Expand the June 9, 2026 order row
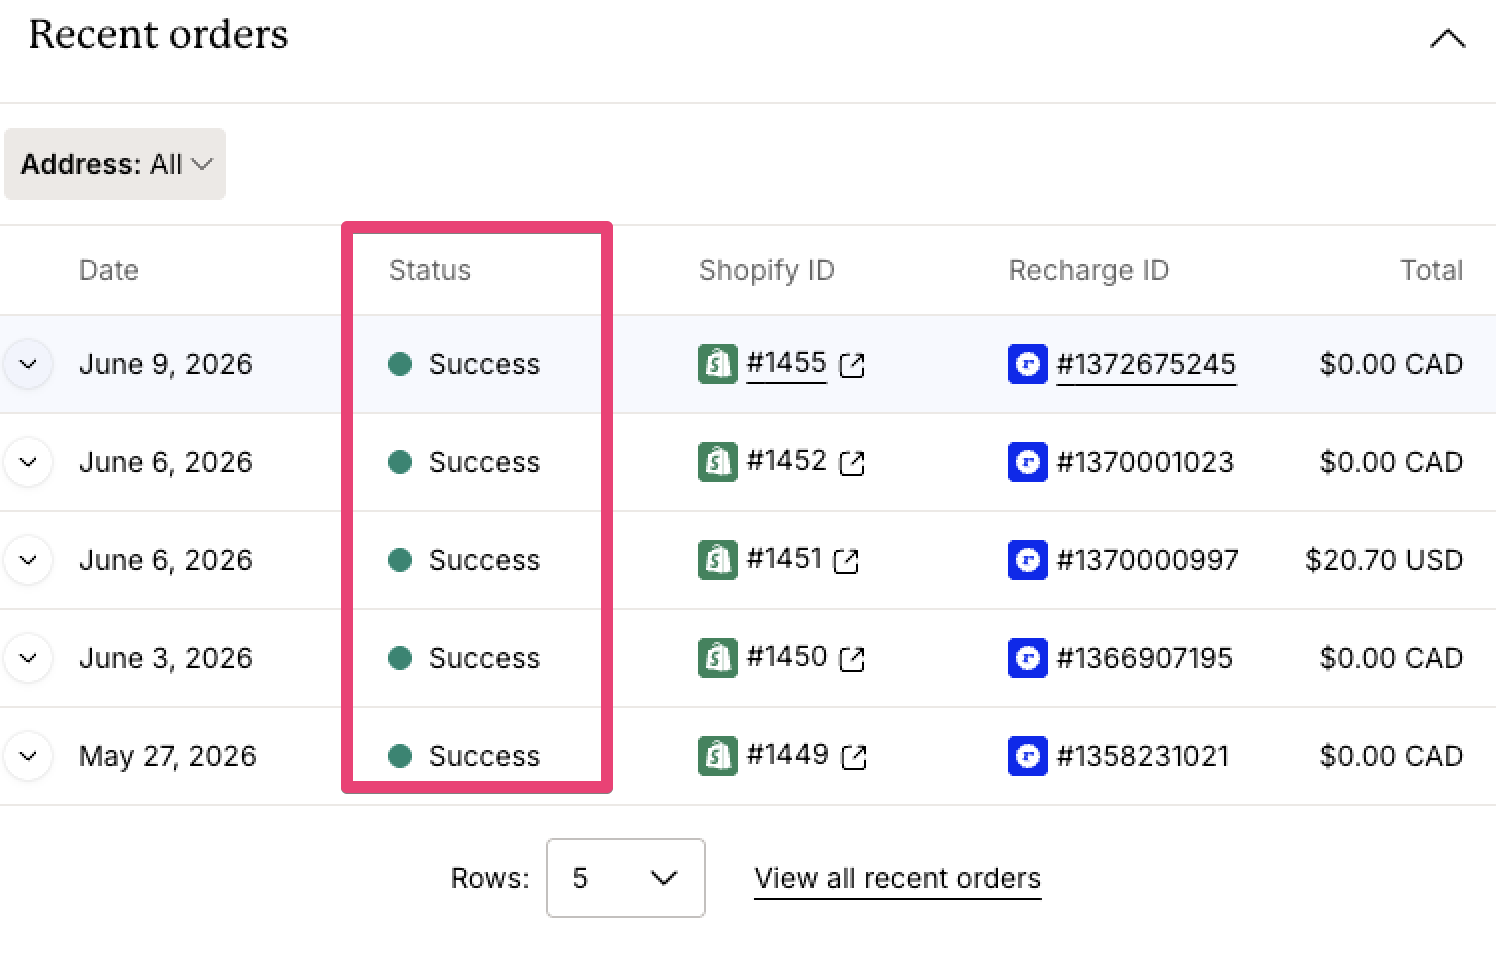 tap(28, 364)
